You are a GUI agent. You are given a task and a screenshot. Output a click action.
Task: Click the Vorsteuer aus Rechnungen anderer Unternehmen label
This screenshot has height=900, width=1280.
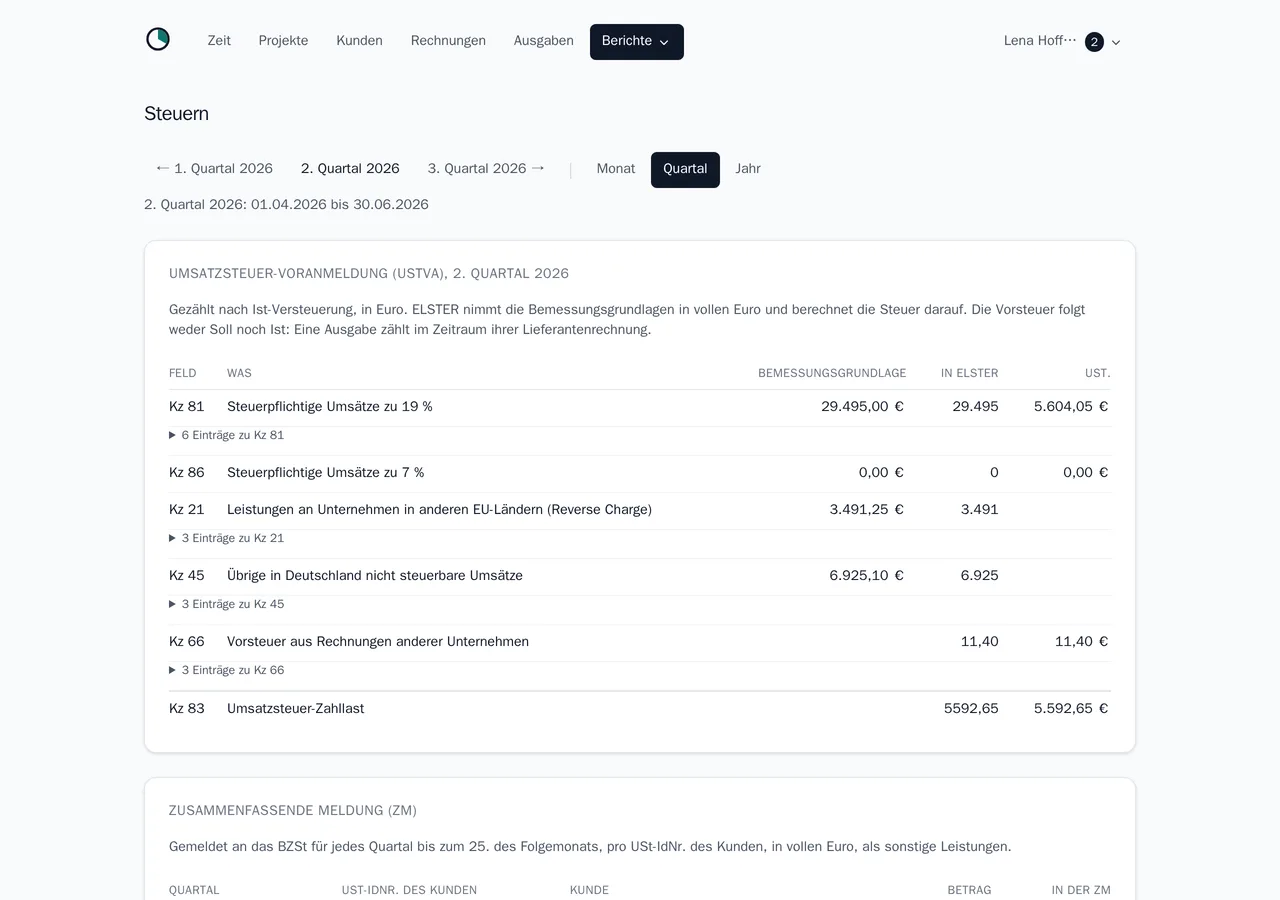[378, 642]
